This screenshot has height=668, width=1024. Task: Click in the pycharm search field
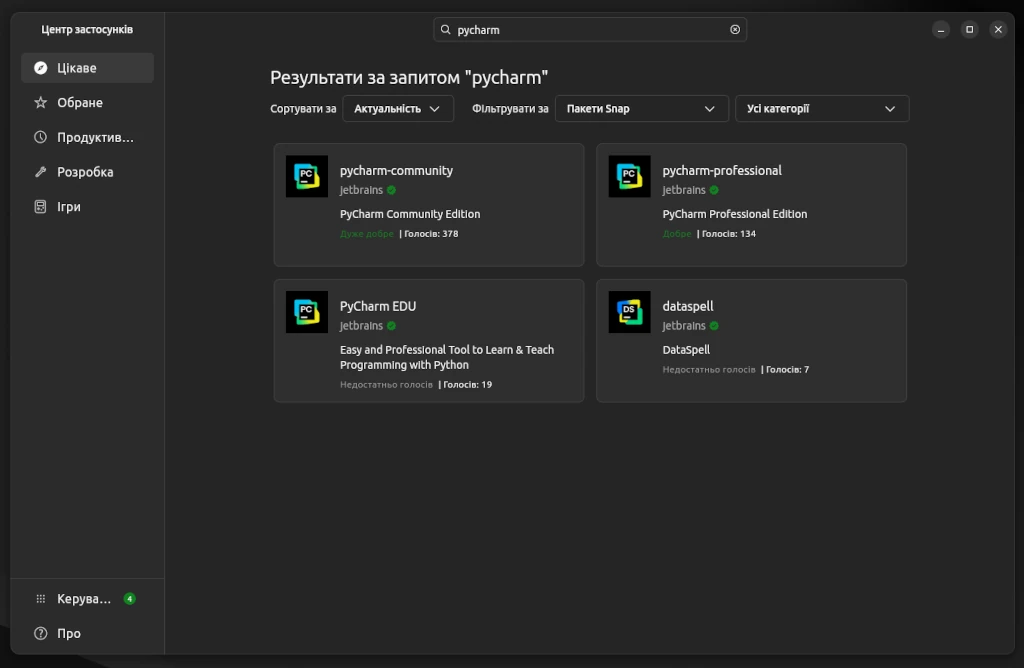click(x=590, y=29)
